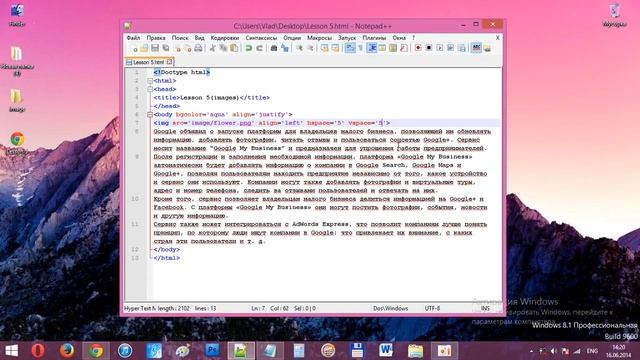The width and height of the screenshot is (640, 360).
Task: Stop macro recording black square
Action: pyautogui.click(x=429, y=48)
